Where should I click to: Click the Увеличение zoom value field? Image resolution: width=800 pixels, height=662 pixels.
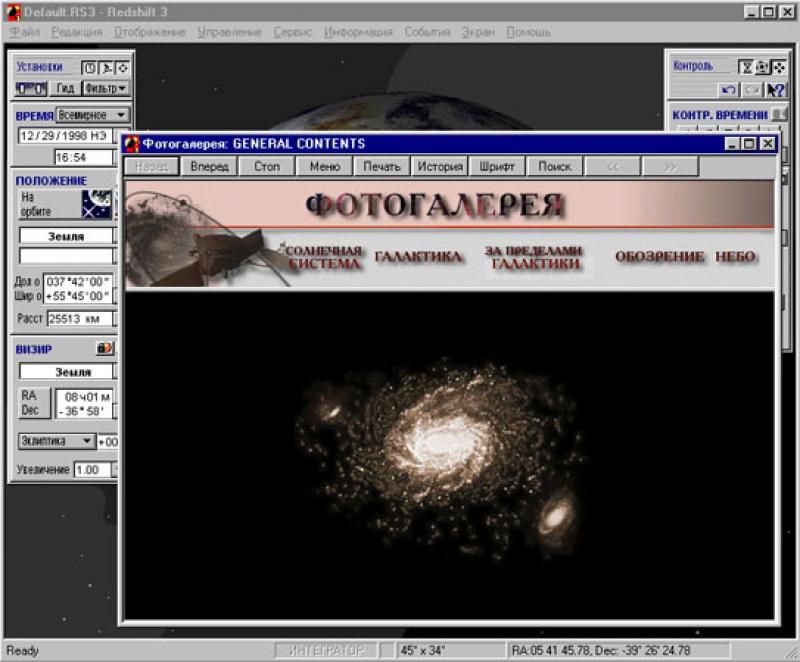point(92,470)
